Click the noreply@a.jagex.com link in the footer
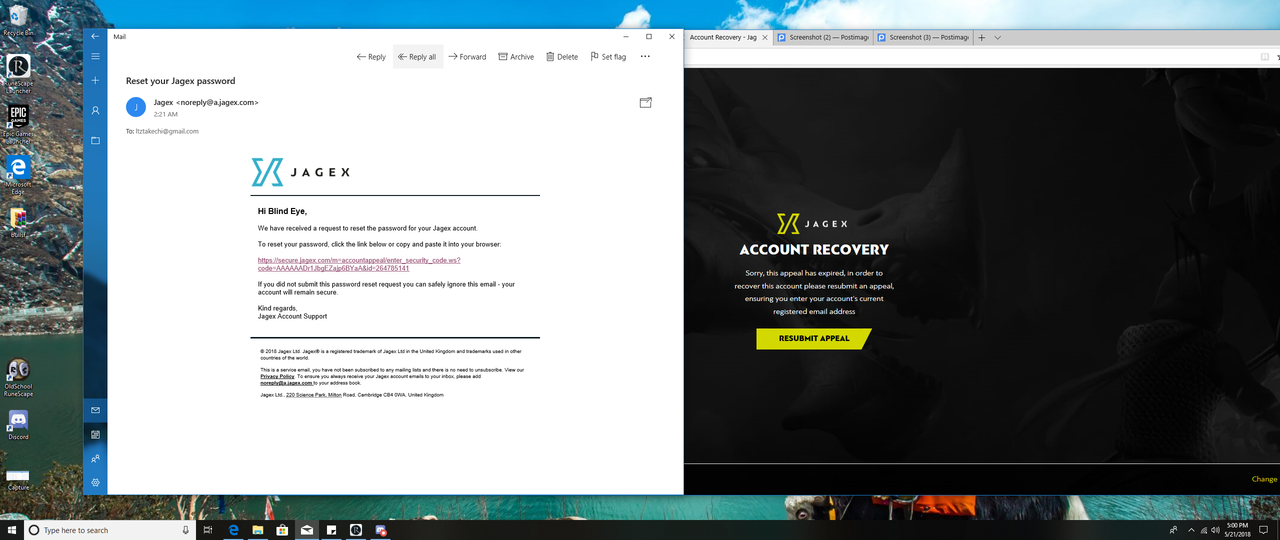 point(286,382)
